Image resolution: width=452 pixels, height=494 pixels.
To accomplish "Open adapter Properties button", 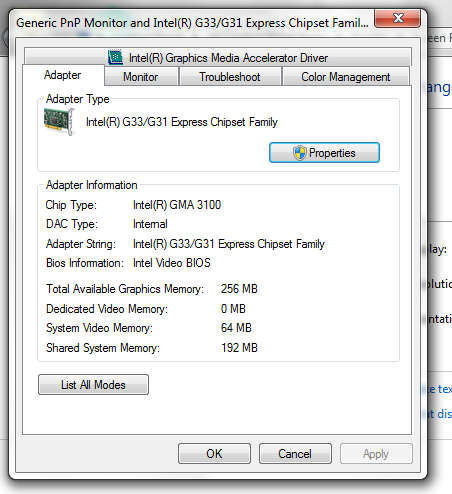I will pos(324,153).
